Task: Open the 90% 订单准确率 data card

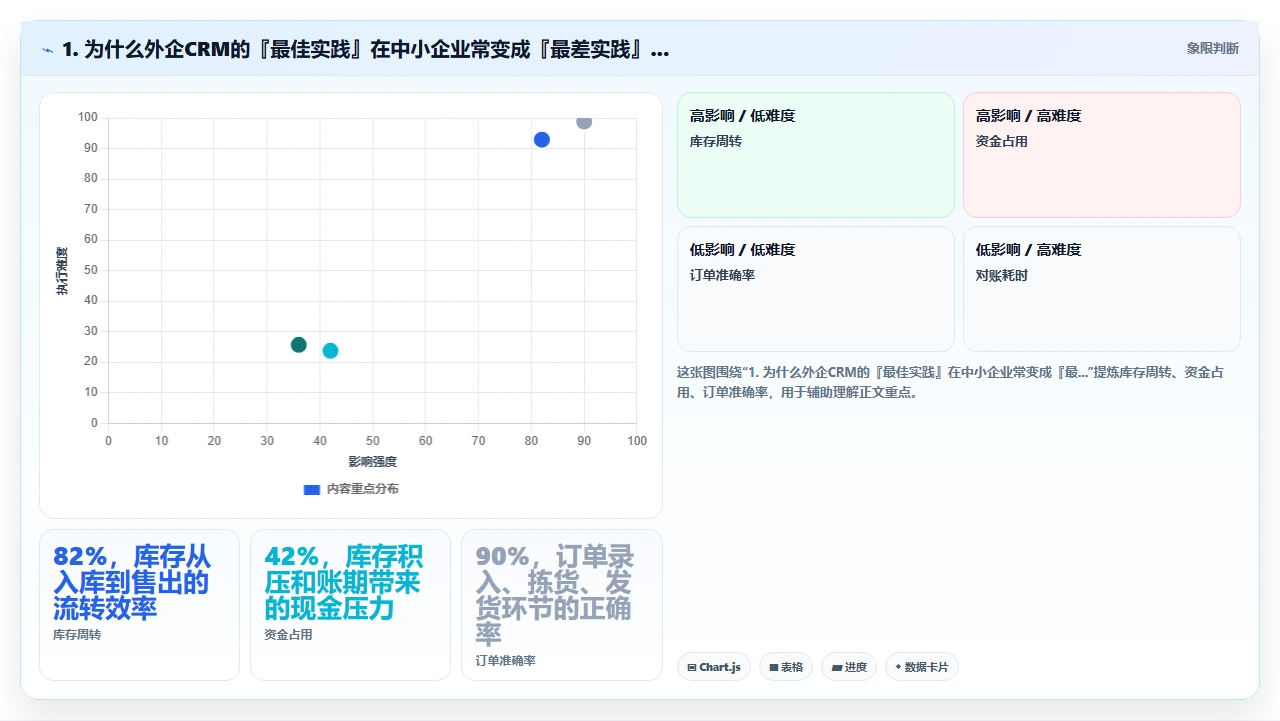Action: [562, 605]
